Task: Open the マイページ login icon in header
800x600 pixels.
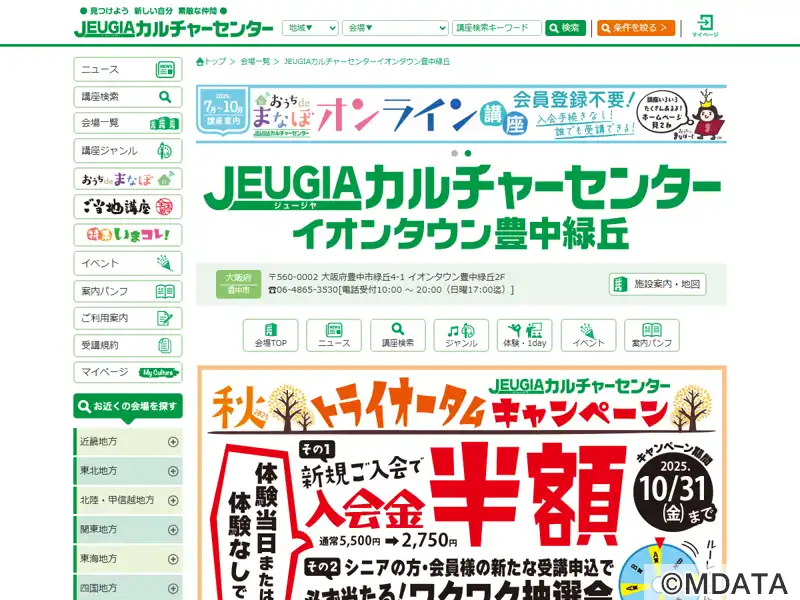Action: tap(705, 26)
